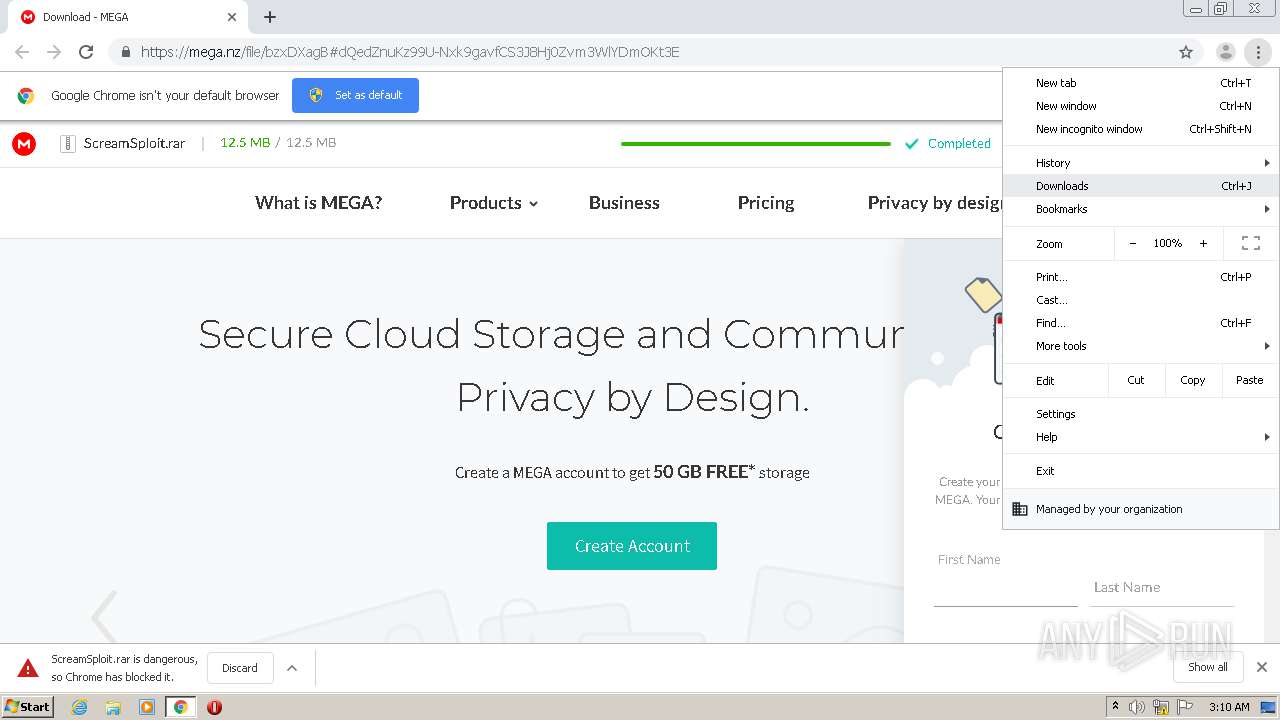Click Managed by your organization
Viewport: 1280px width, 720px height.
click(x=1141, y=509)
